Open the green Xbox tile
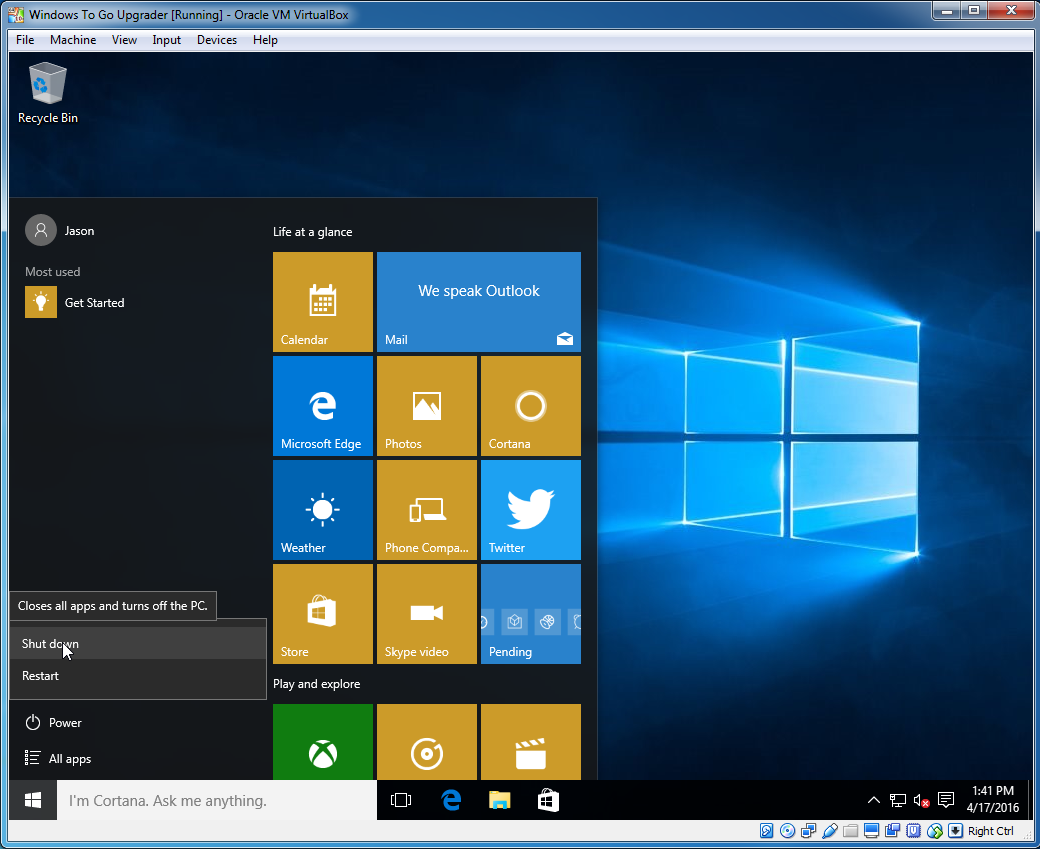Viewport: 1040px width, 849px height. click(322, 742)
